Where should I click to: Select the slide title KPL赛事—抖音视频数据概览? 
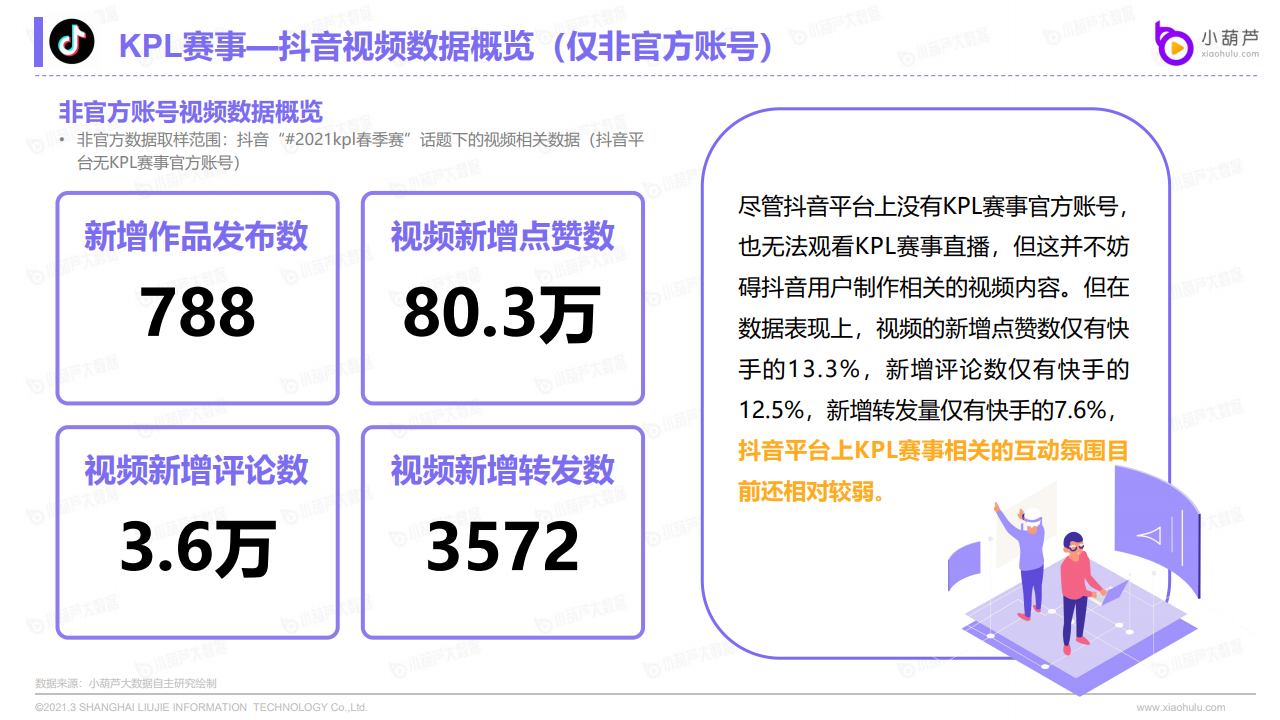pyautogui.click(x=445, y=45)
